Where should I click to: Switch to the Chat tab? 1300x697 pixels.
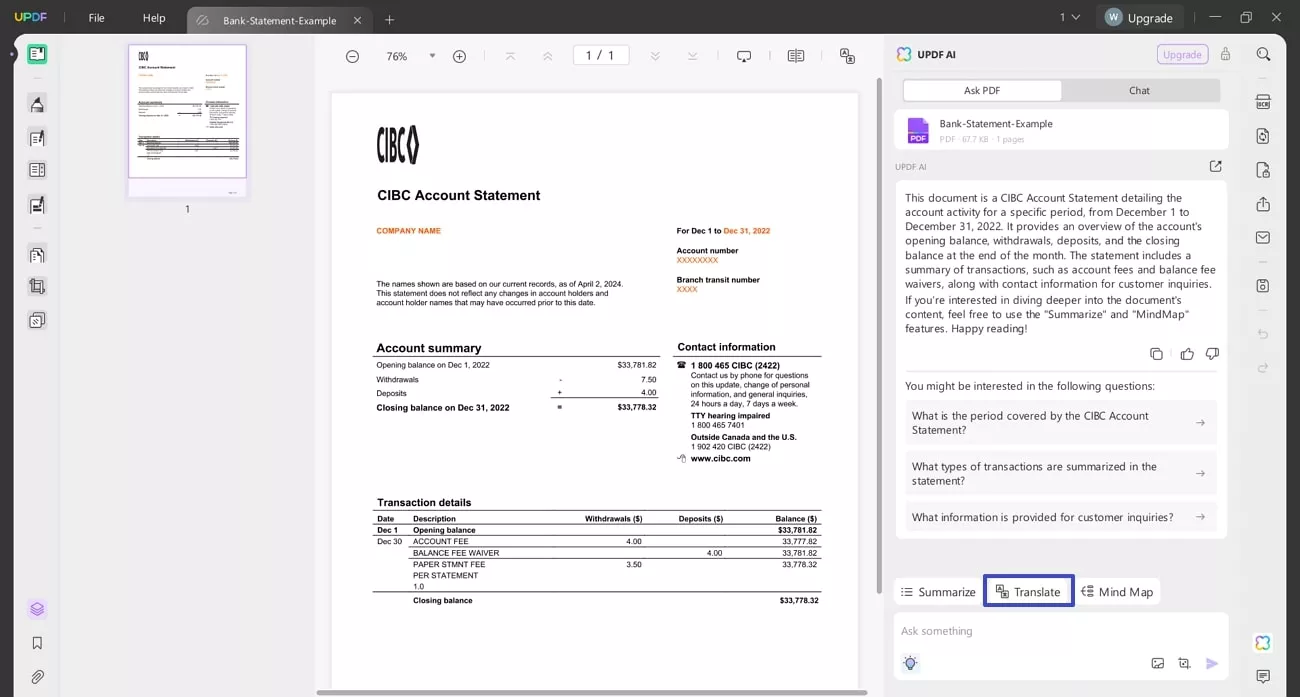click(x=1140, y=90)
